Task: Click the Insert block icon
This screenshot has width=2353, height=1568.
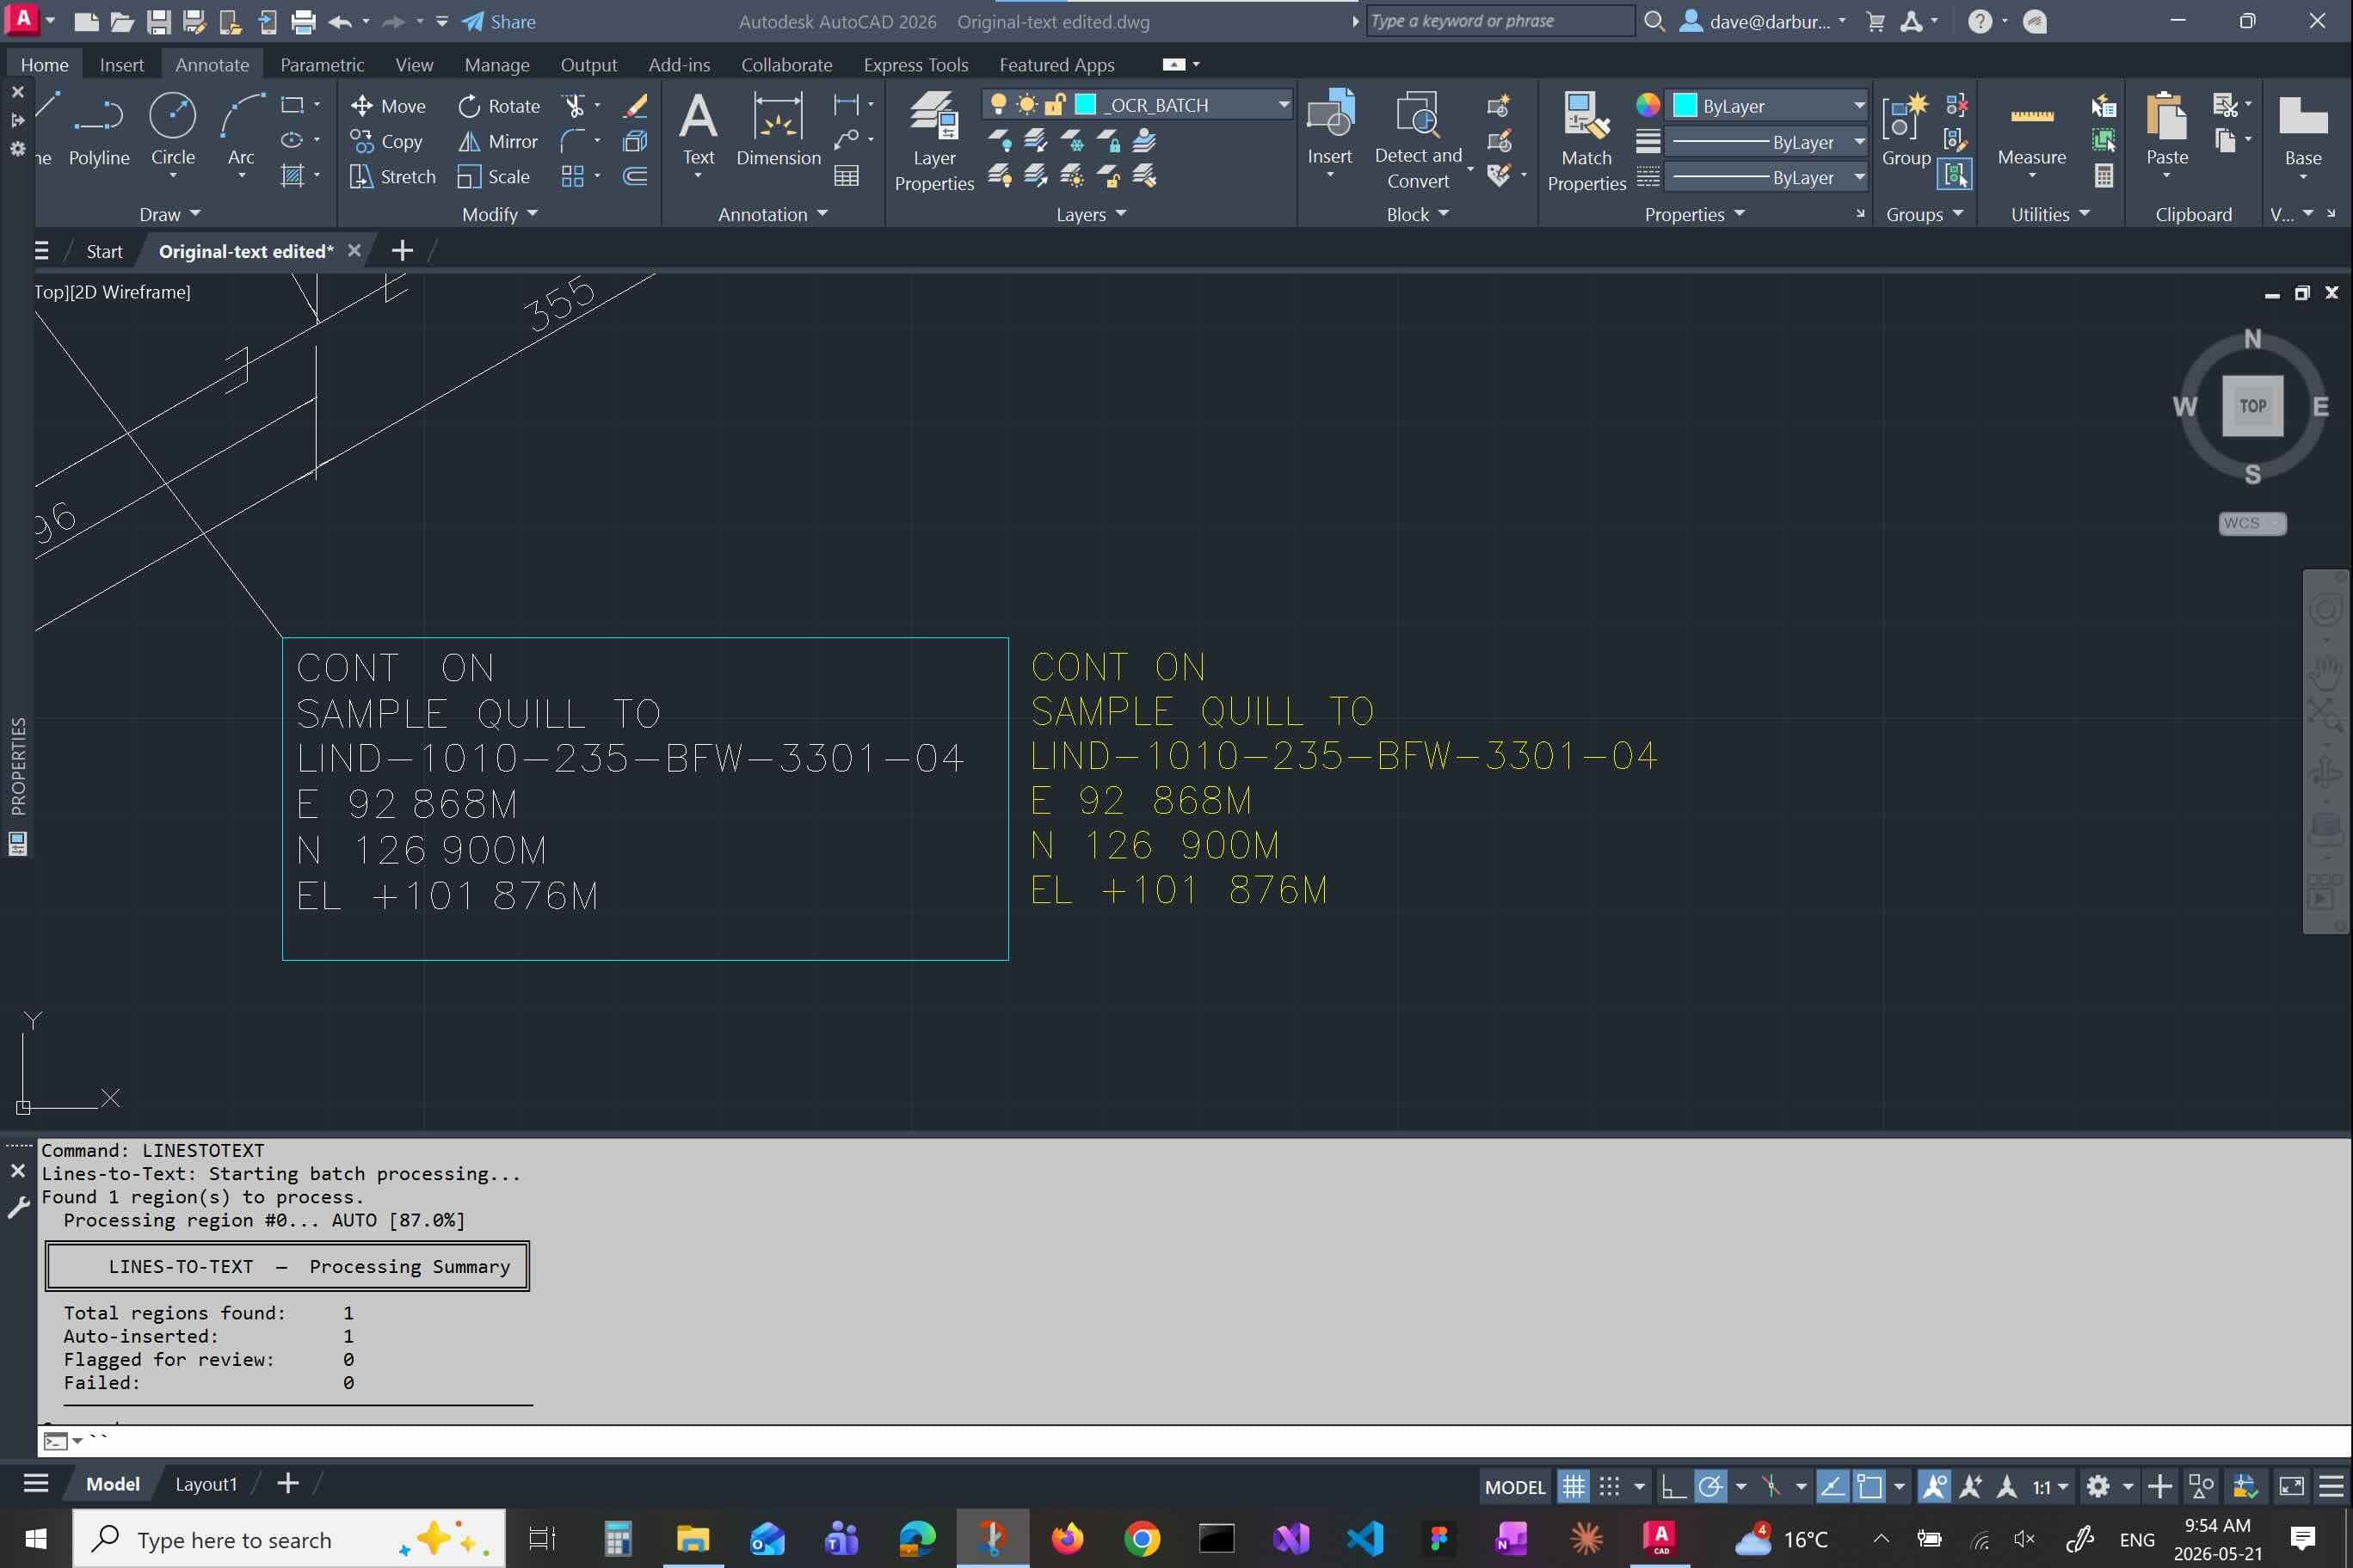Action: tap(1330, 128)
